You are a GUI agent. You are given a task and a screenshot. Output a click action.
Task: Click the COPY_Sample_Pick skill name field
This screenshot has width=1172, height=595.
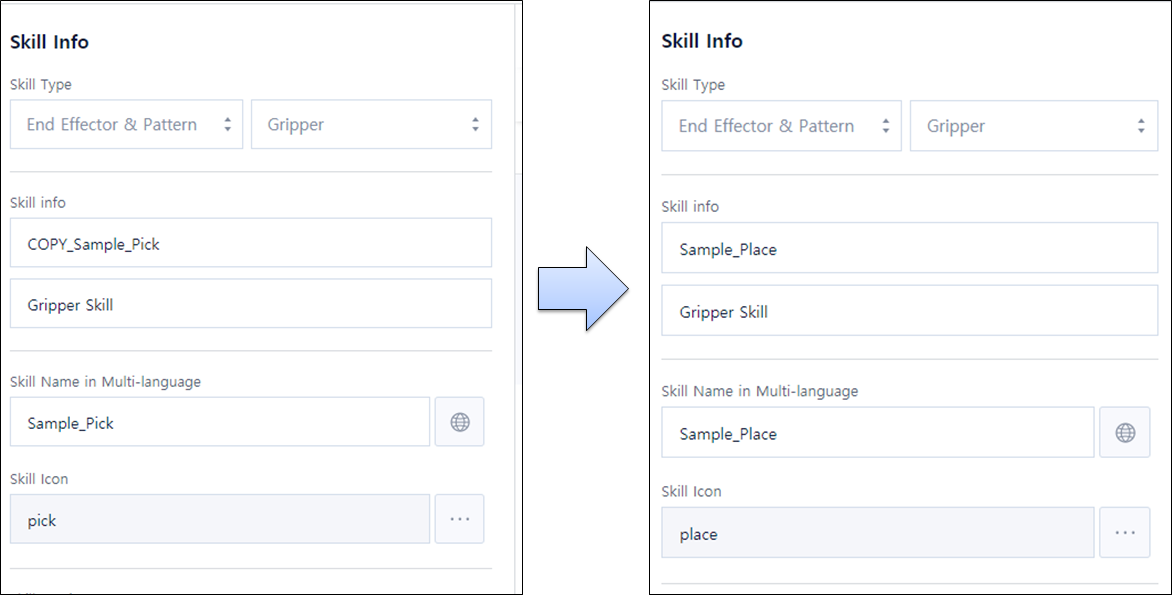coord(251,243)
